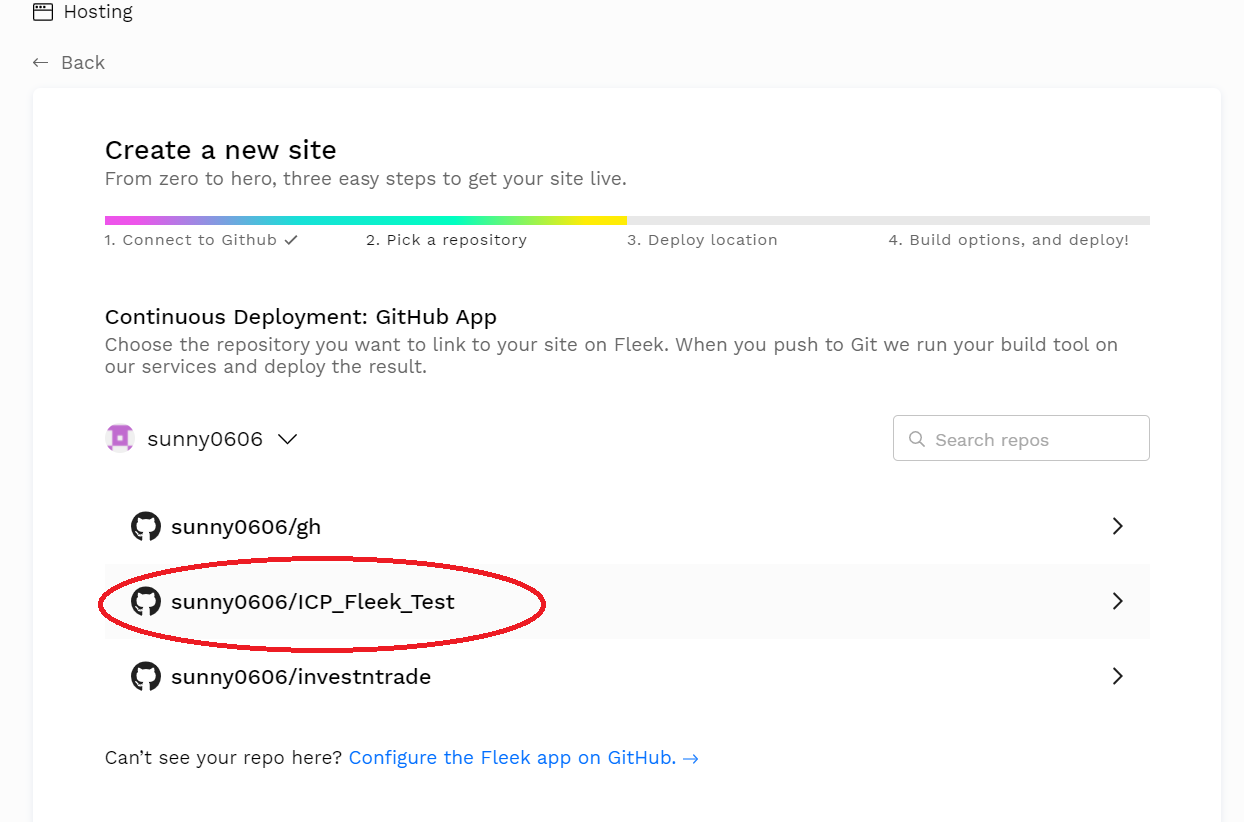Click the Hosting window icon
This screenshot has width=1244, height=822.
pyautogui.click(x=42, y=12)
